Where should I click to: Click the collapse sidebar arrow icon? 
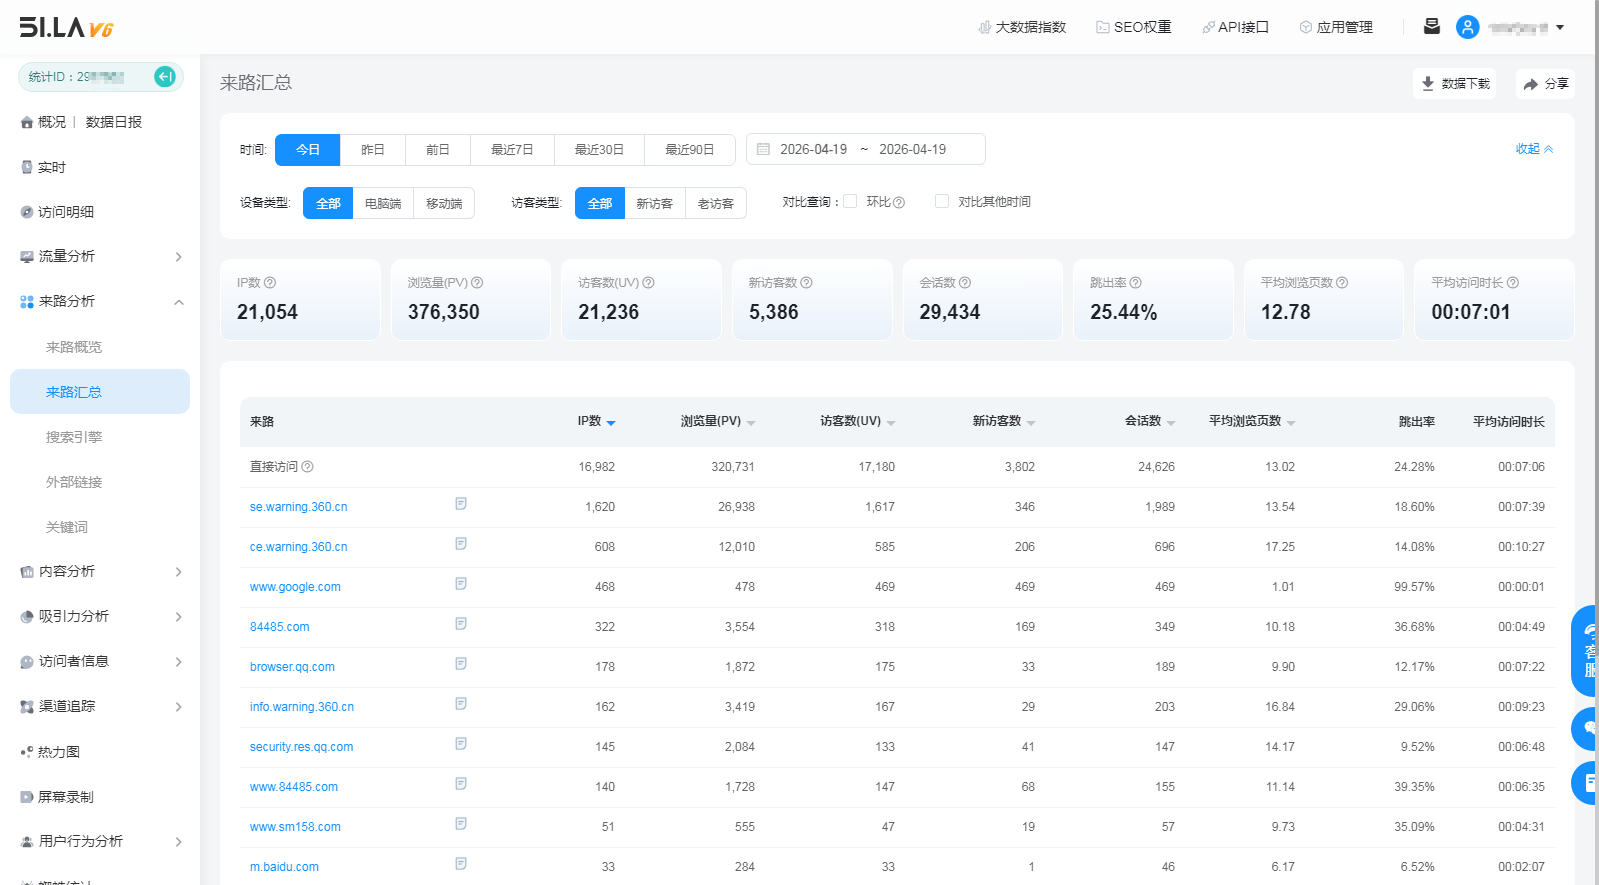click(x=165, y=77)
